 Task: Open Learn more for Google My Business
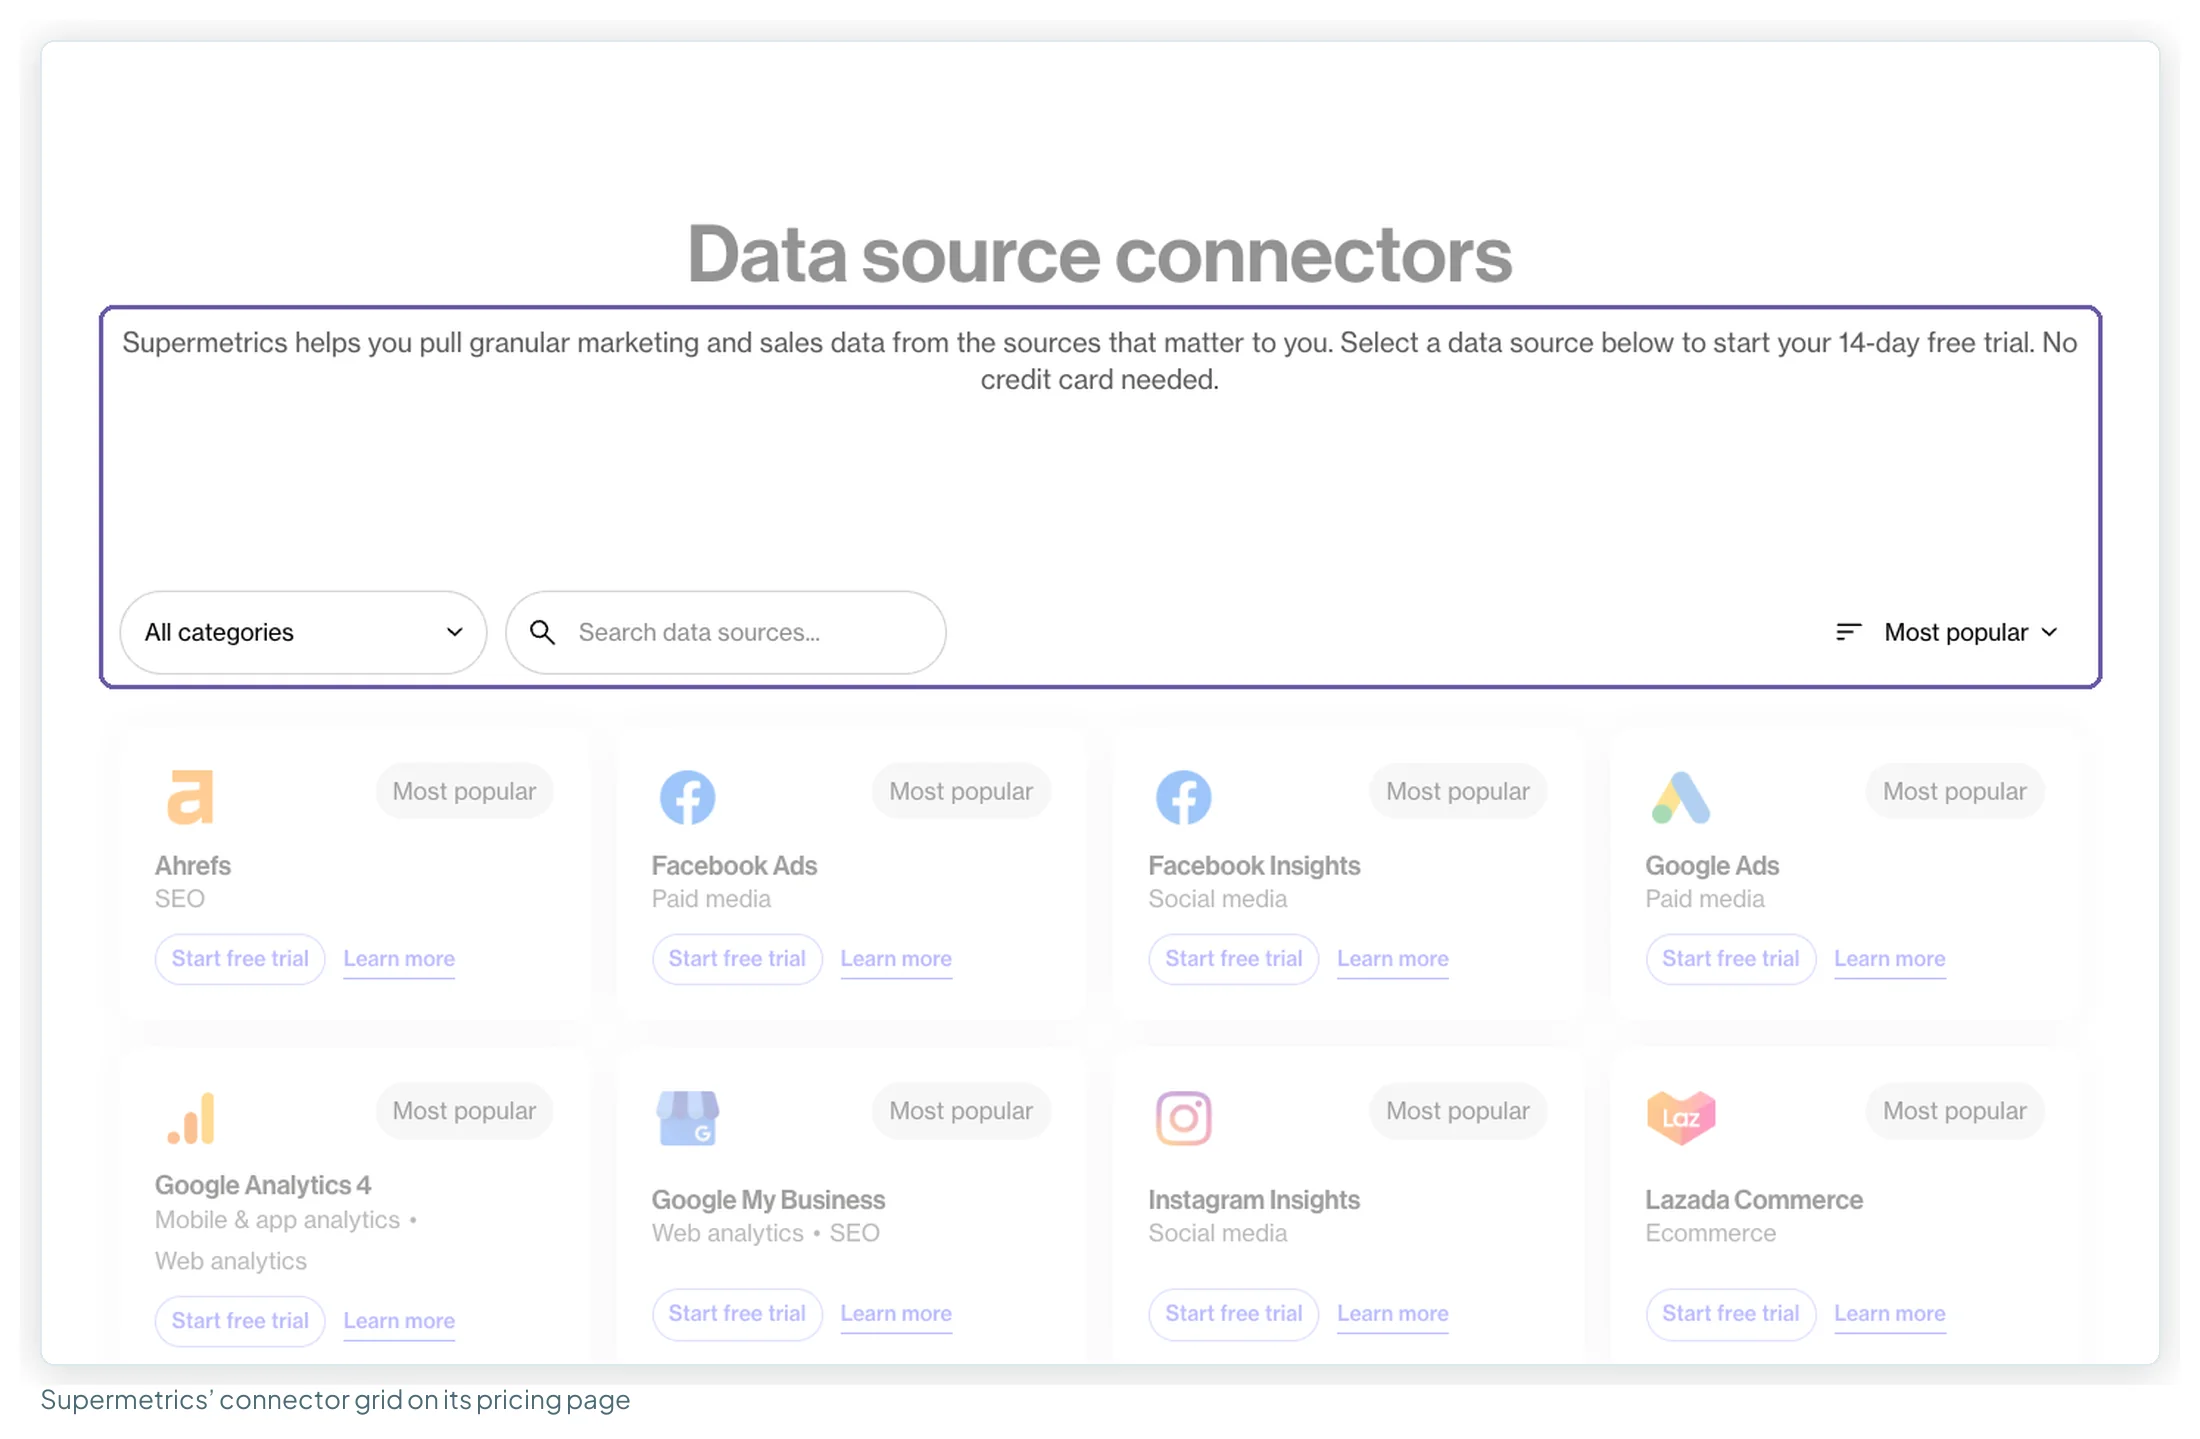click(896, 1314)
